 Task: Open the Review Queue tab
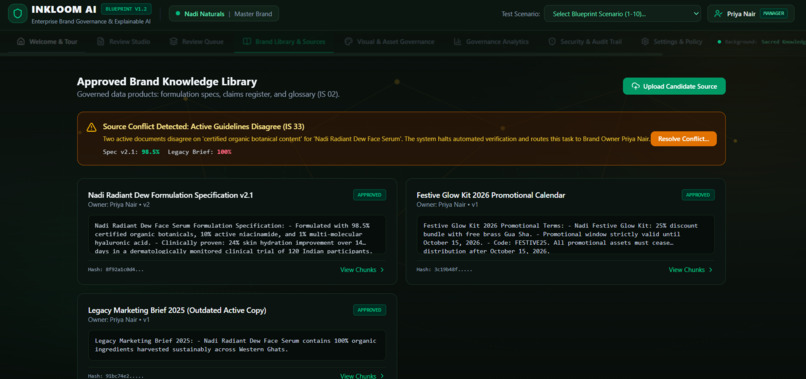tap(196, 42)
